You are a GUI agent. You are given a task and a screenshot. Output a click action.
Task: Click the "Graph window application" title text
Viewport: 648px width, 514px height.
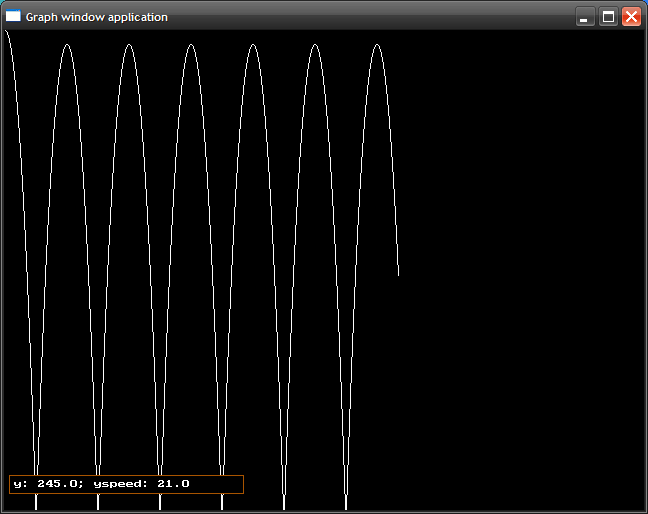click(x=97, y=17)
